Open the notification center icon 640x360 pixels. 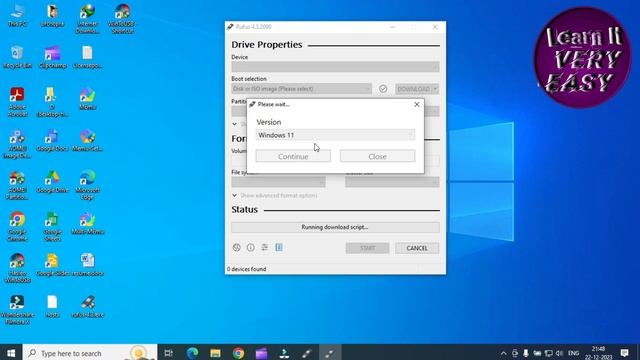tap(624, 353)
